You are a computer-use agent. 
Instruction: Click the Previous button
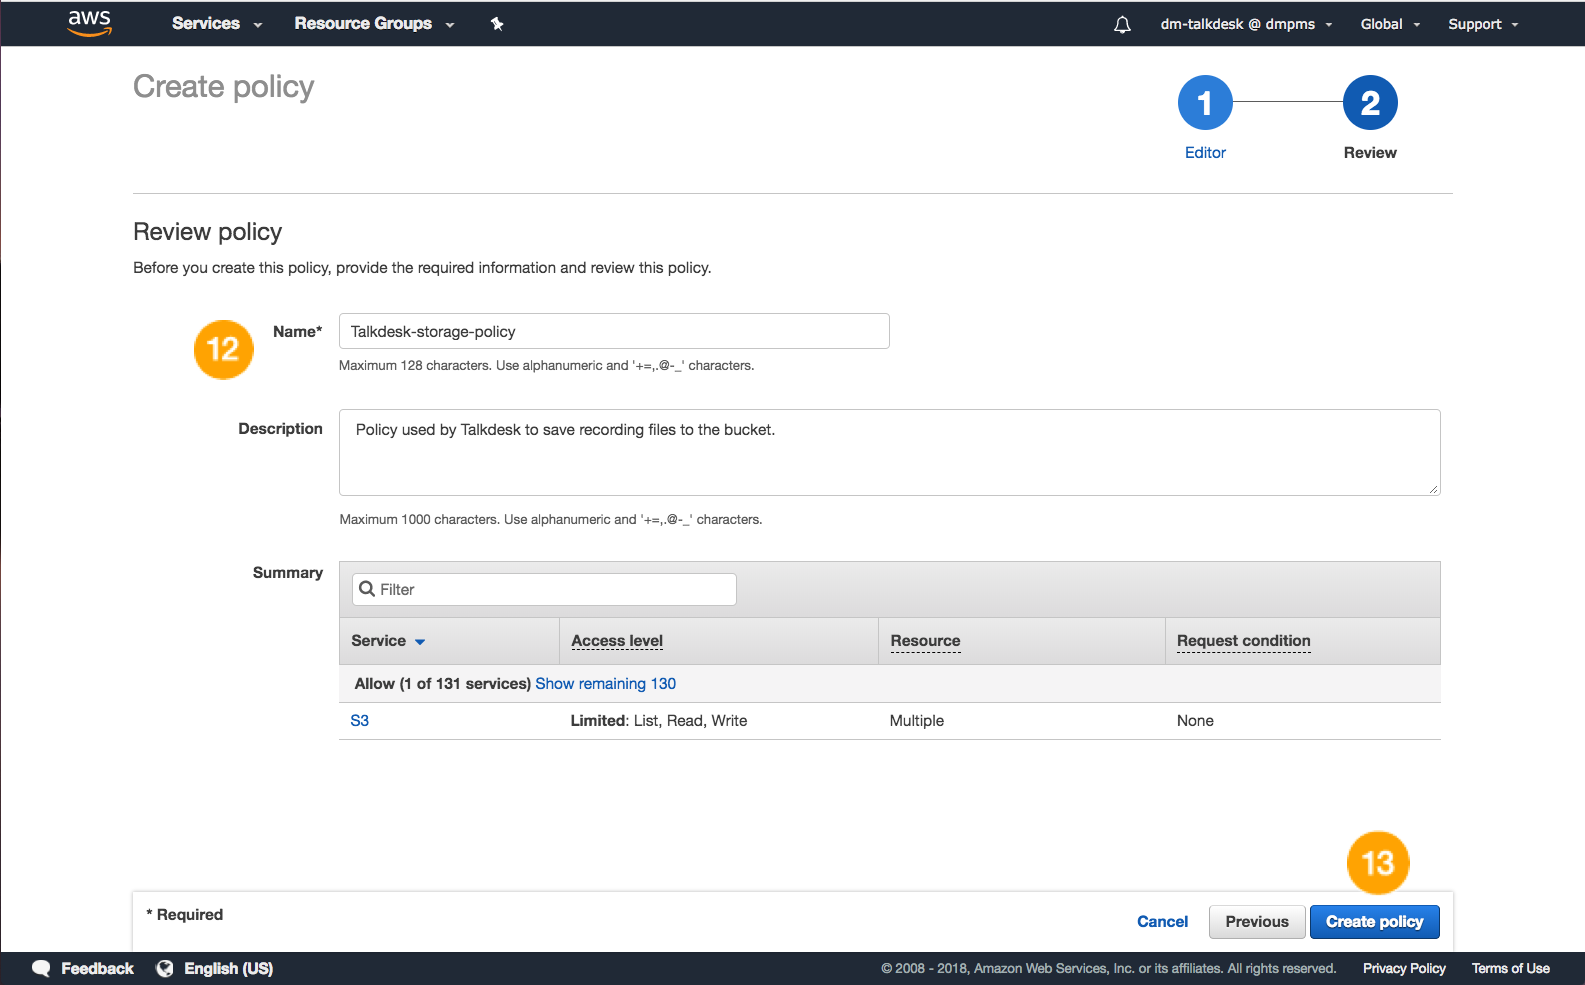click(1257, 922)
